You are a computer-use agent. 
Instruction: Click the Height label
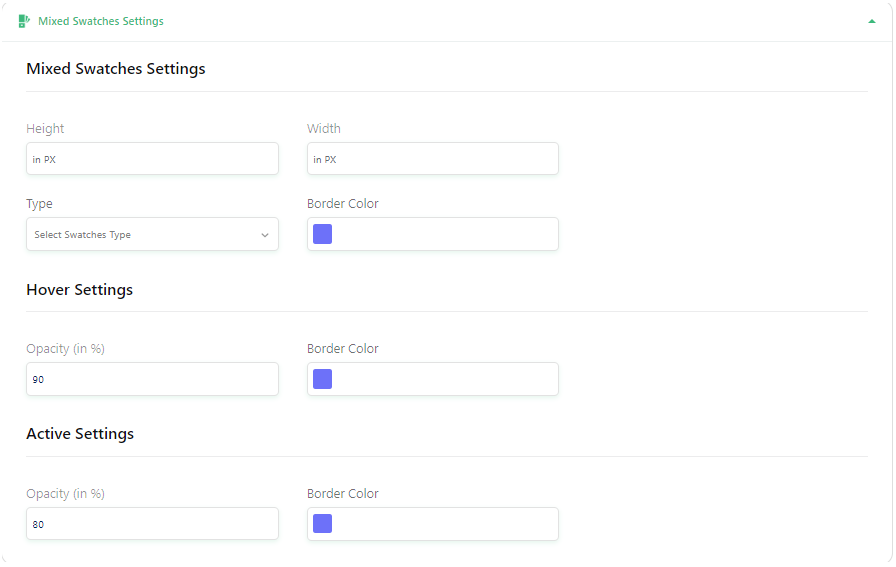45,129
